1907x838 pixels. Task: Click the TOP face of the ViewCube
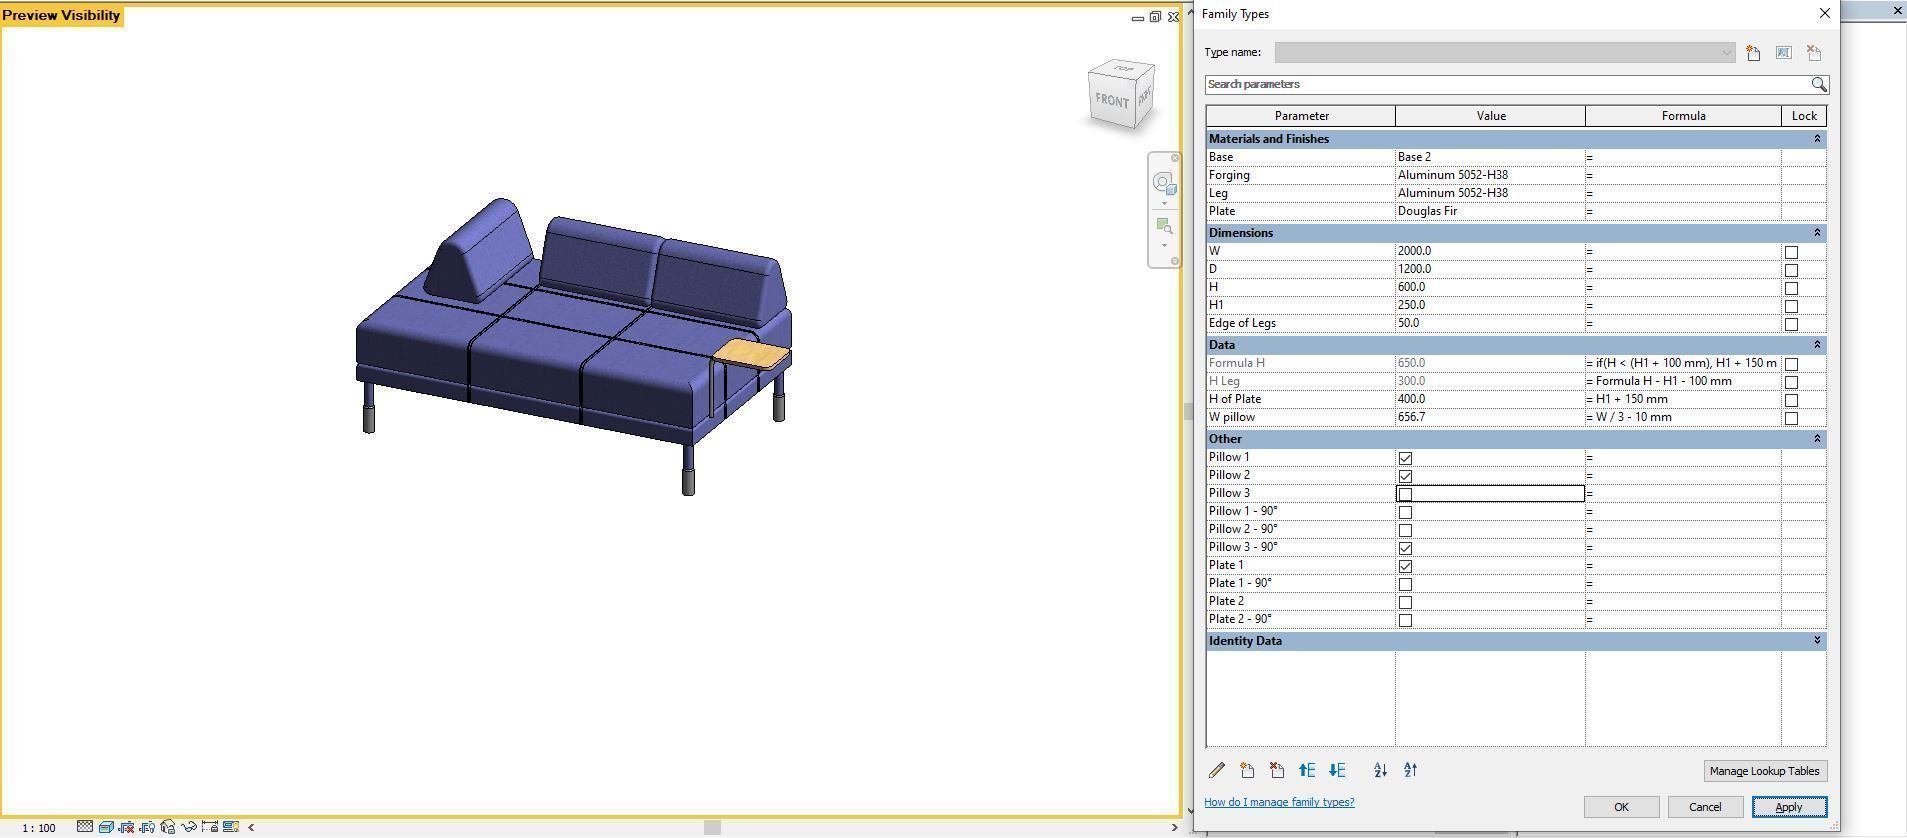click(x=1121, y=69)
